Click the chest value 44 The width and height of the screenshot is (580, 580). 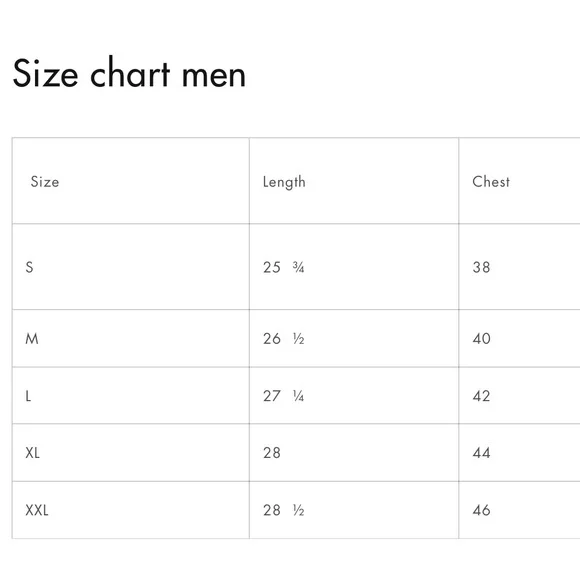[x=481, y=453]
